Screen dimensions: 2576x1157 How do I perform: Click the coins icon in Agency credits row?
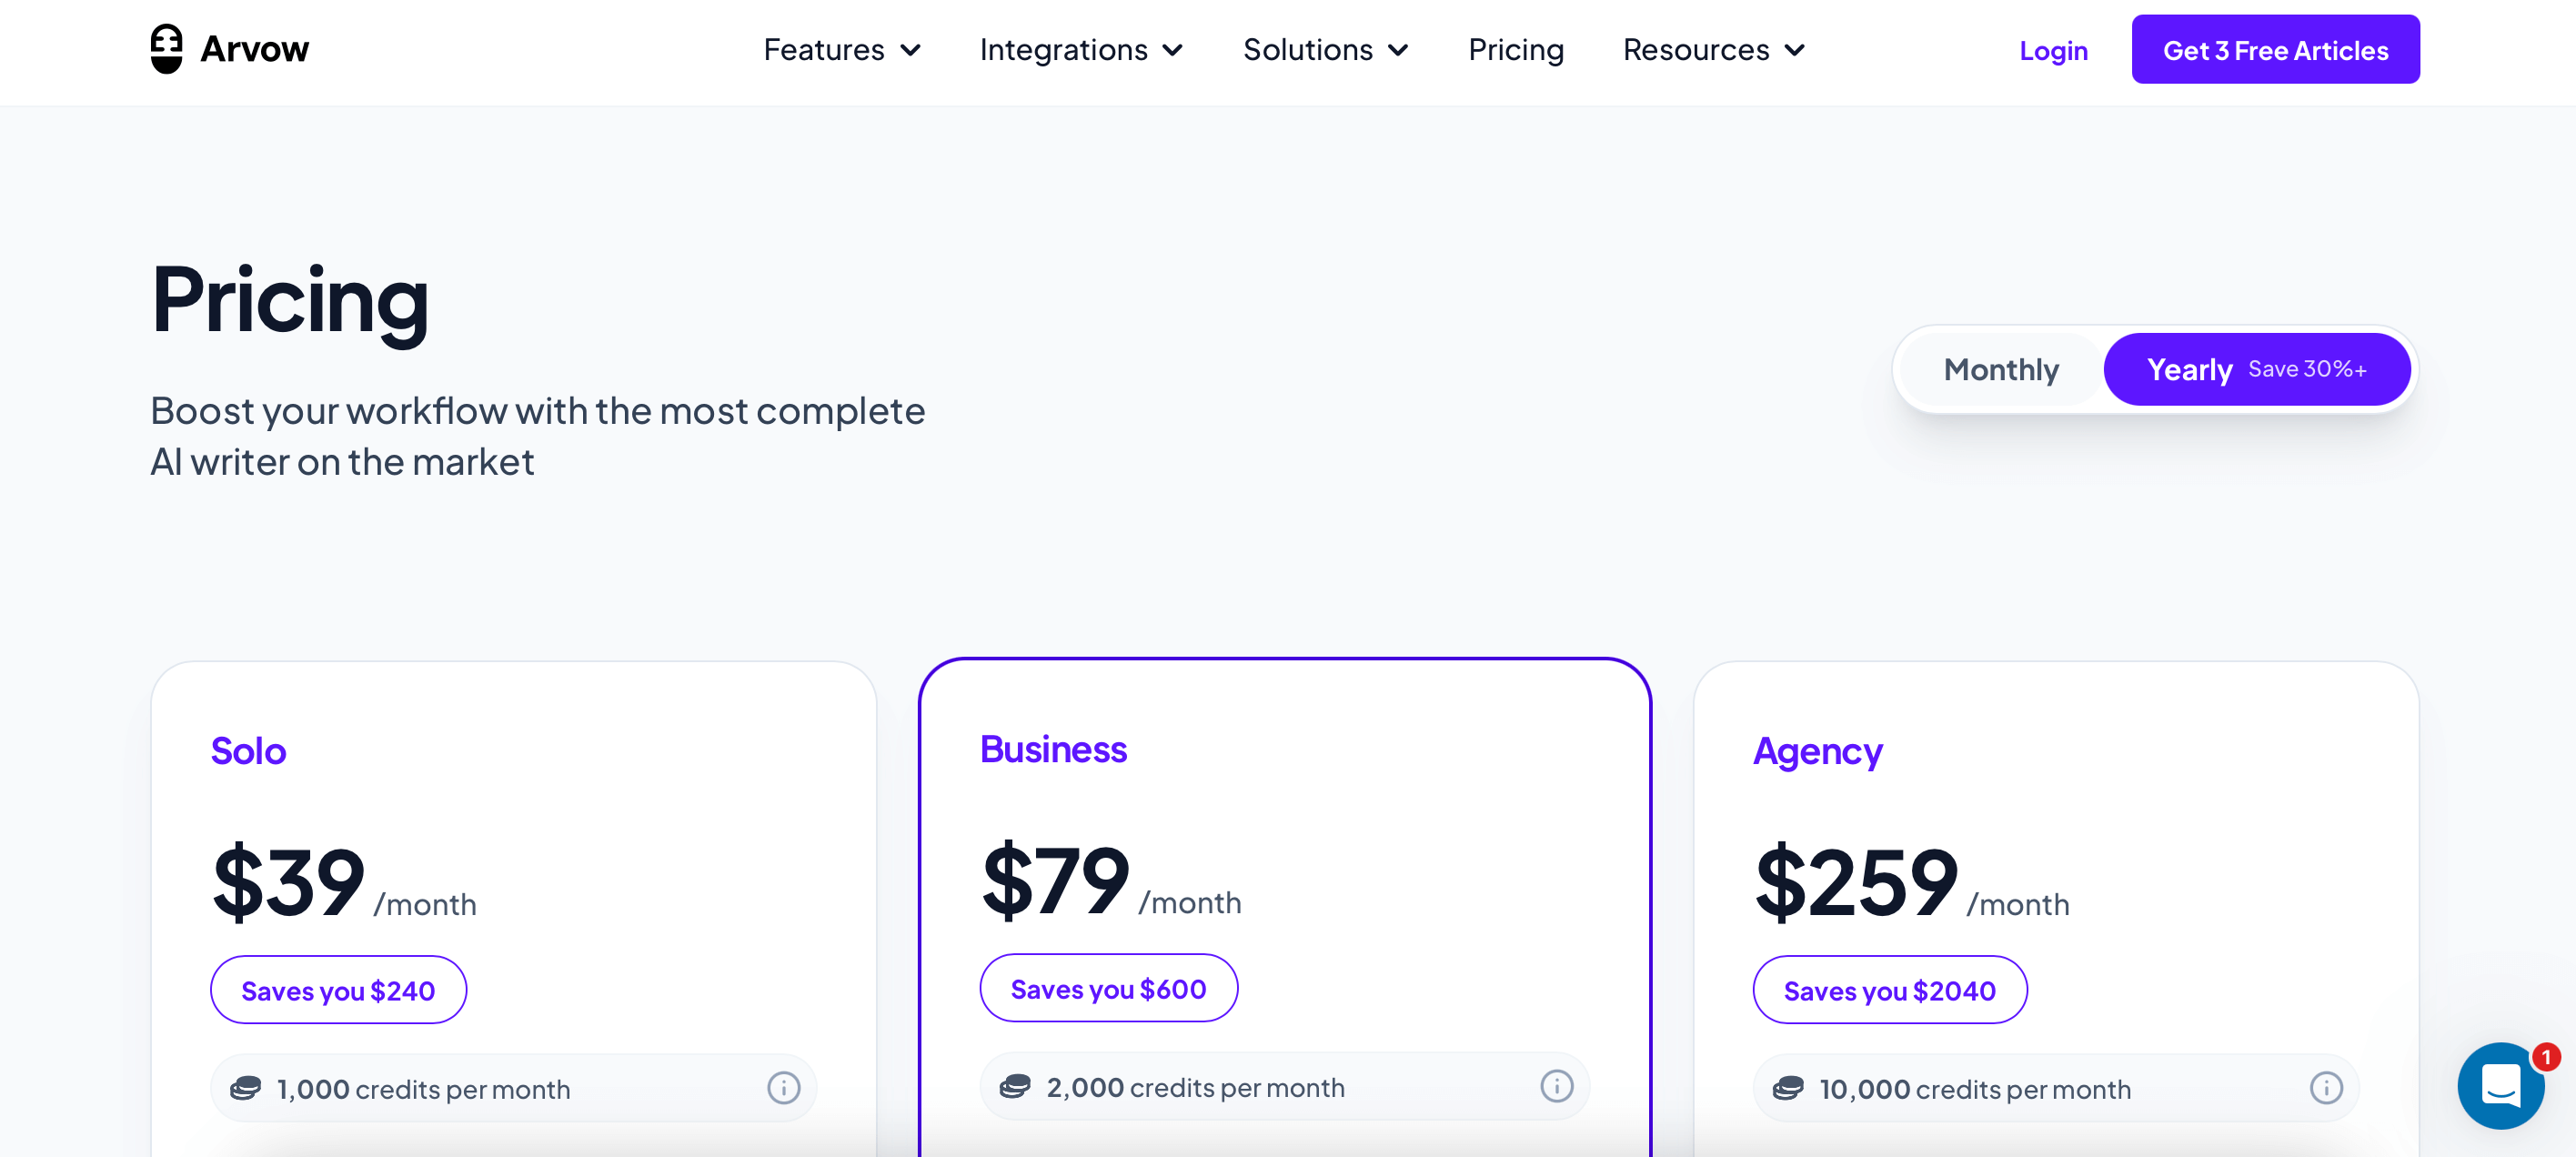pos(1788,1088)
